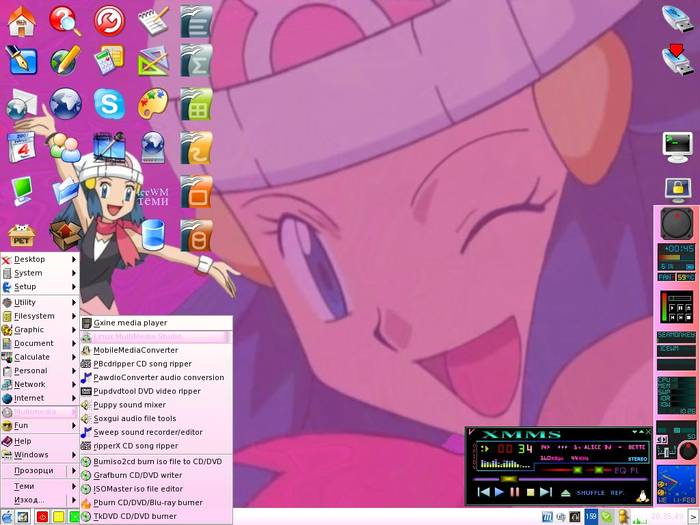700x525 pixels.
Task: Skip to next track in XMMS
Action: [x=546, y=492]
